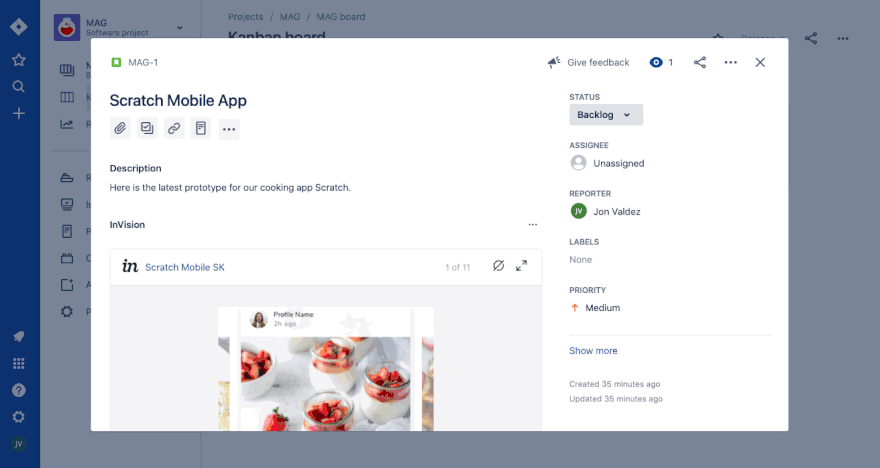Open settings gear in global sidebar

(19, 417)
